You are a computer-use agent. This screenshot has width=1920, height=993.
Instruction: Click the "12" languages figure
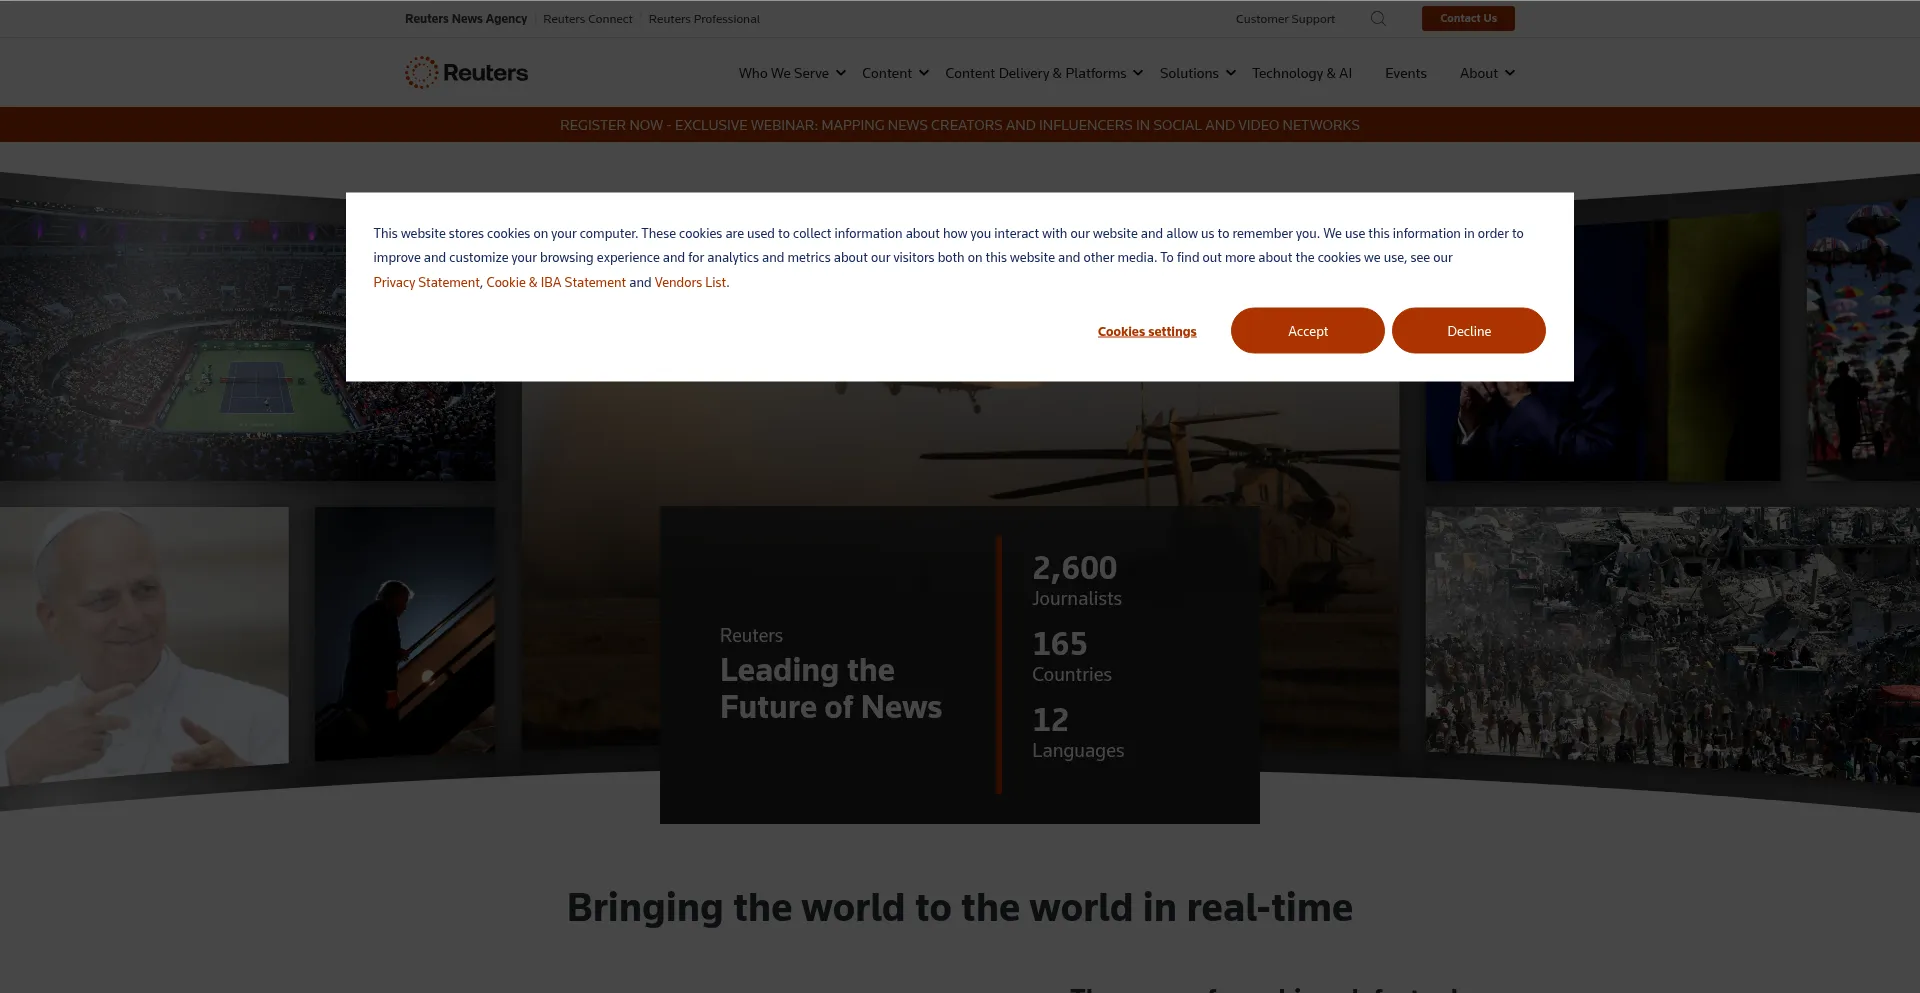click(1051, 720)
